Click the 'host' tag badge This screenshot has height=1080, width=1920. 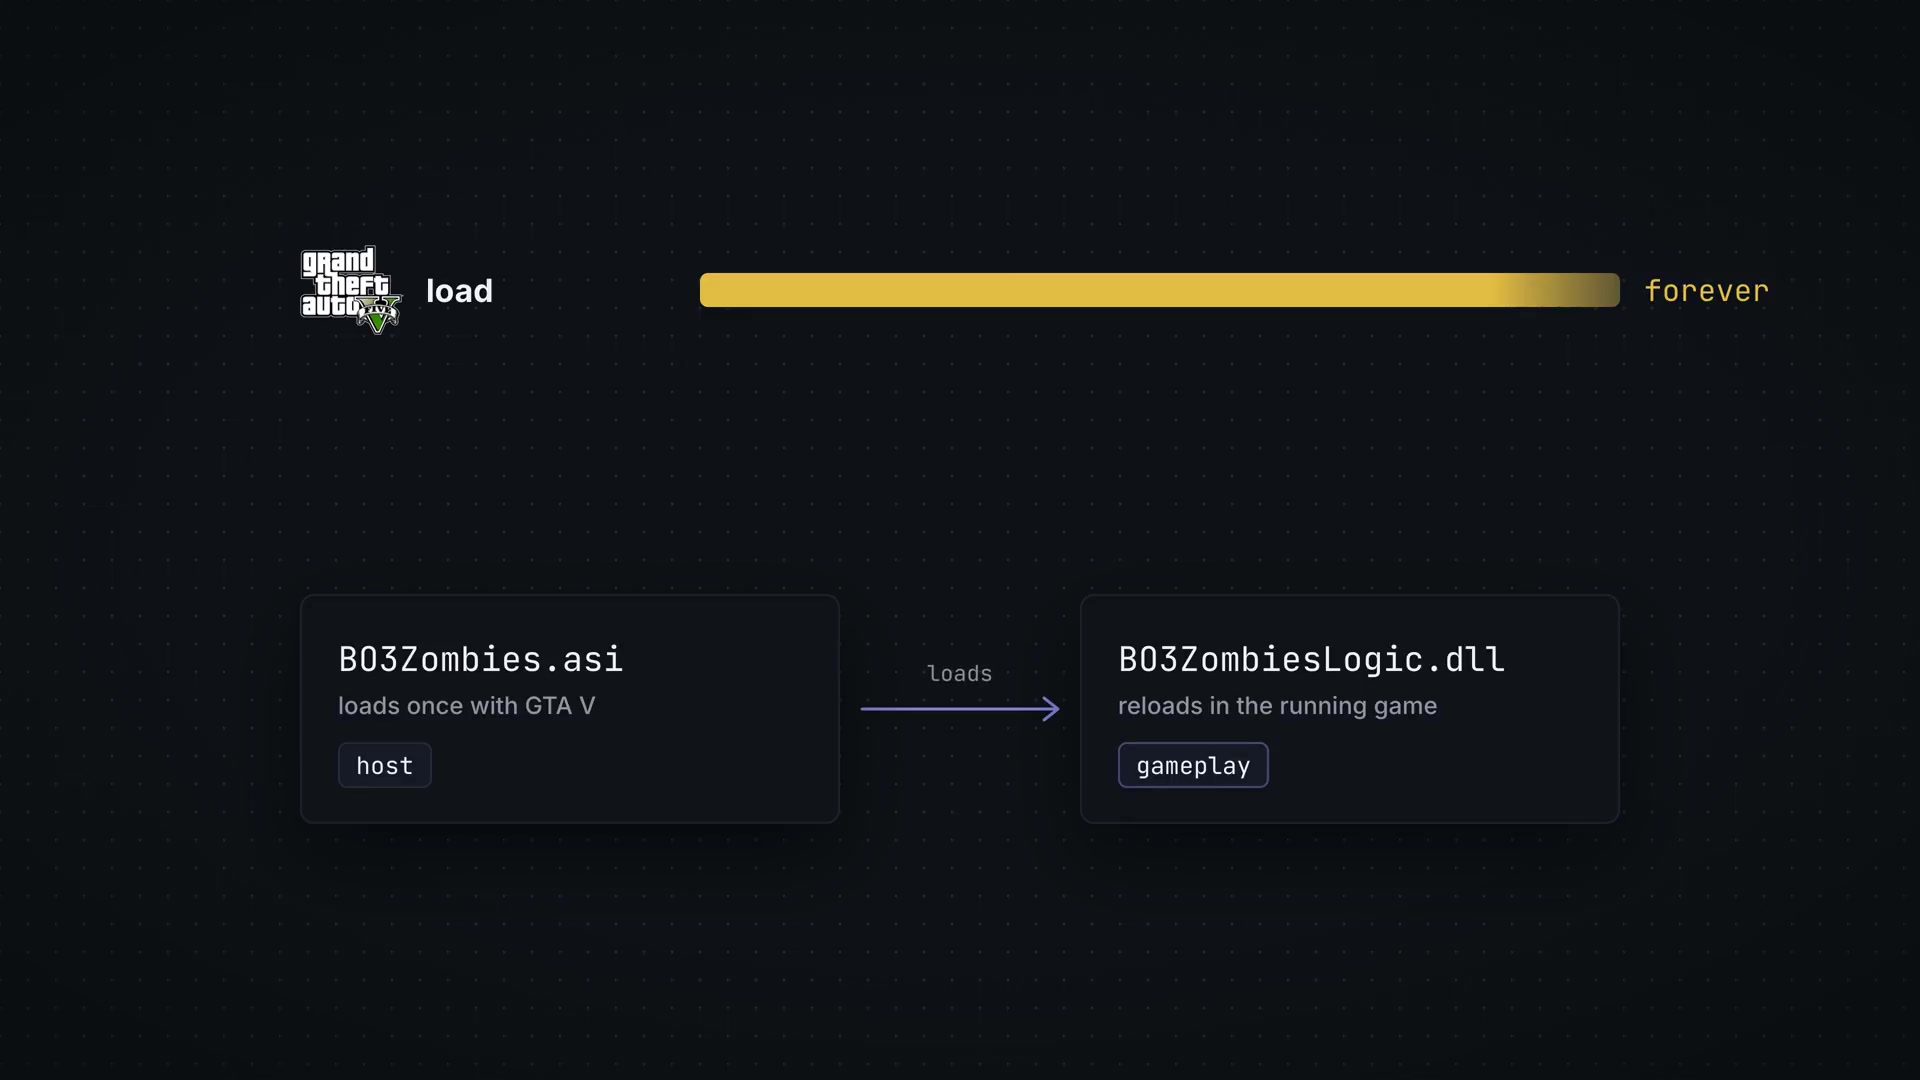pyautogui.click(x=385, y=765)
